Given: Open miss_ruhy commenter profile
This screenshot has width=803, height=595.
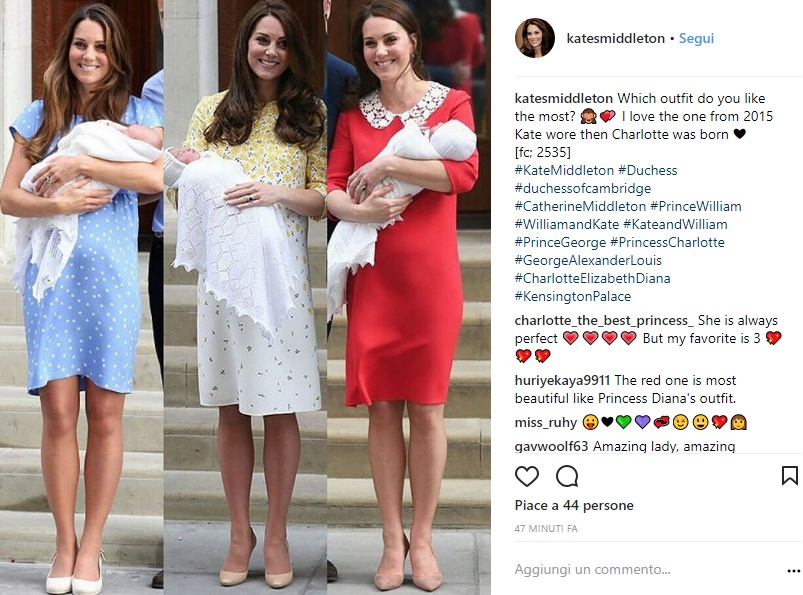Looking at the screenshot, I should 545,423.
